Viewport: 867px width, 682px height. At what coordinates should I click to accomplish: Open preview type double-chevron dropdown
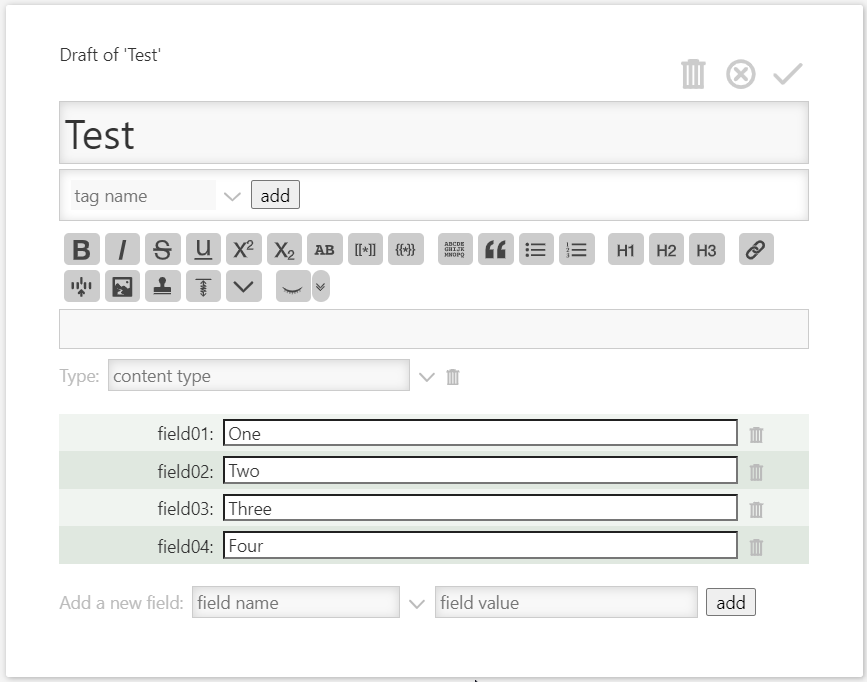pyautogui.click(x=321, y=287)
